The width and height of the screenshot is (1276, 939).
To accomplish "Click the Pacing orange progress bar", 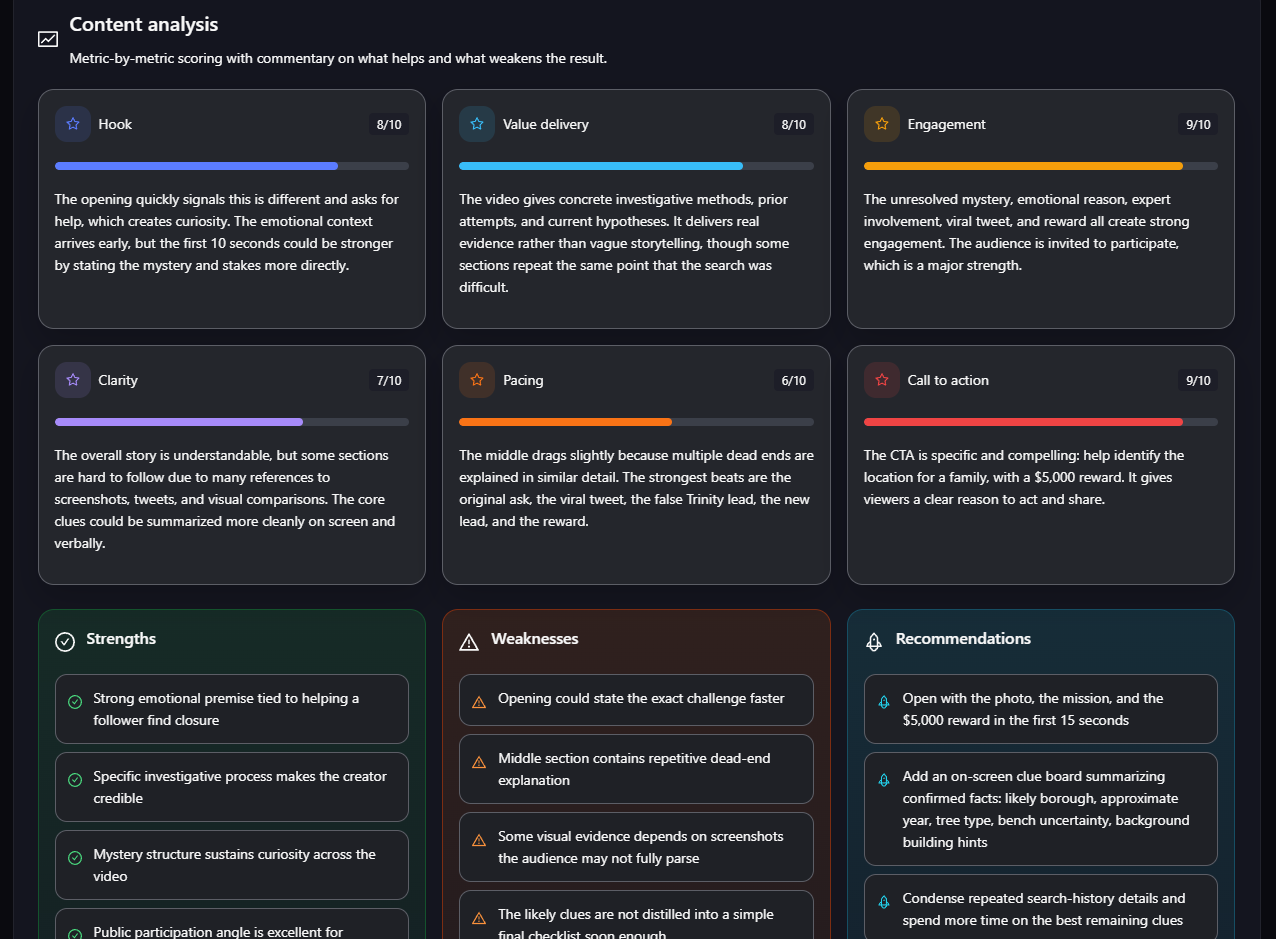I will (x=636, y=422).
